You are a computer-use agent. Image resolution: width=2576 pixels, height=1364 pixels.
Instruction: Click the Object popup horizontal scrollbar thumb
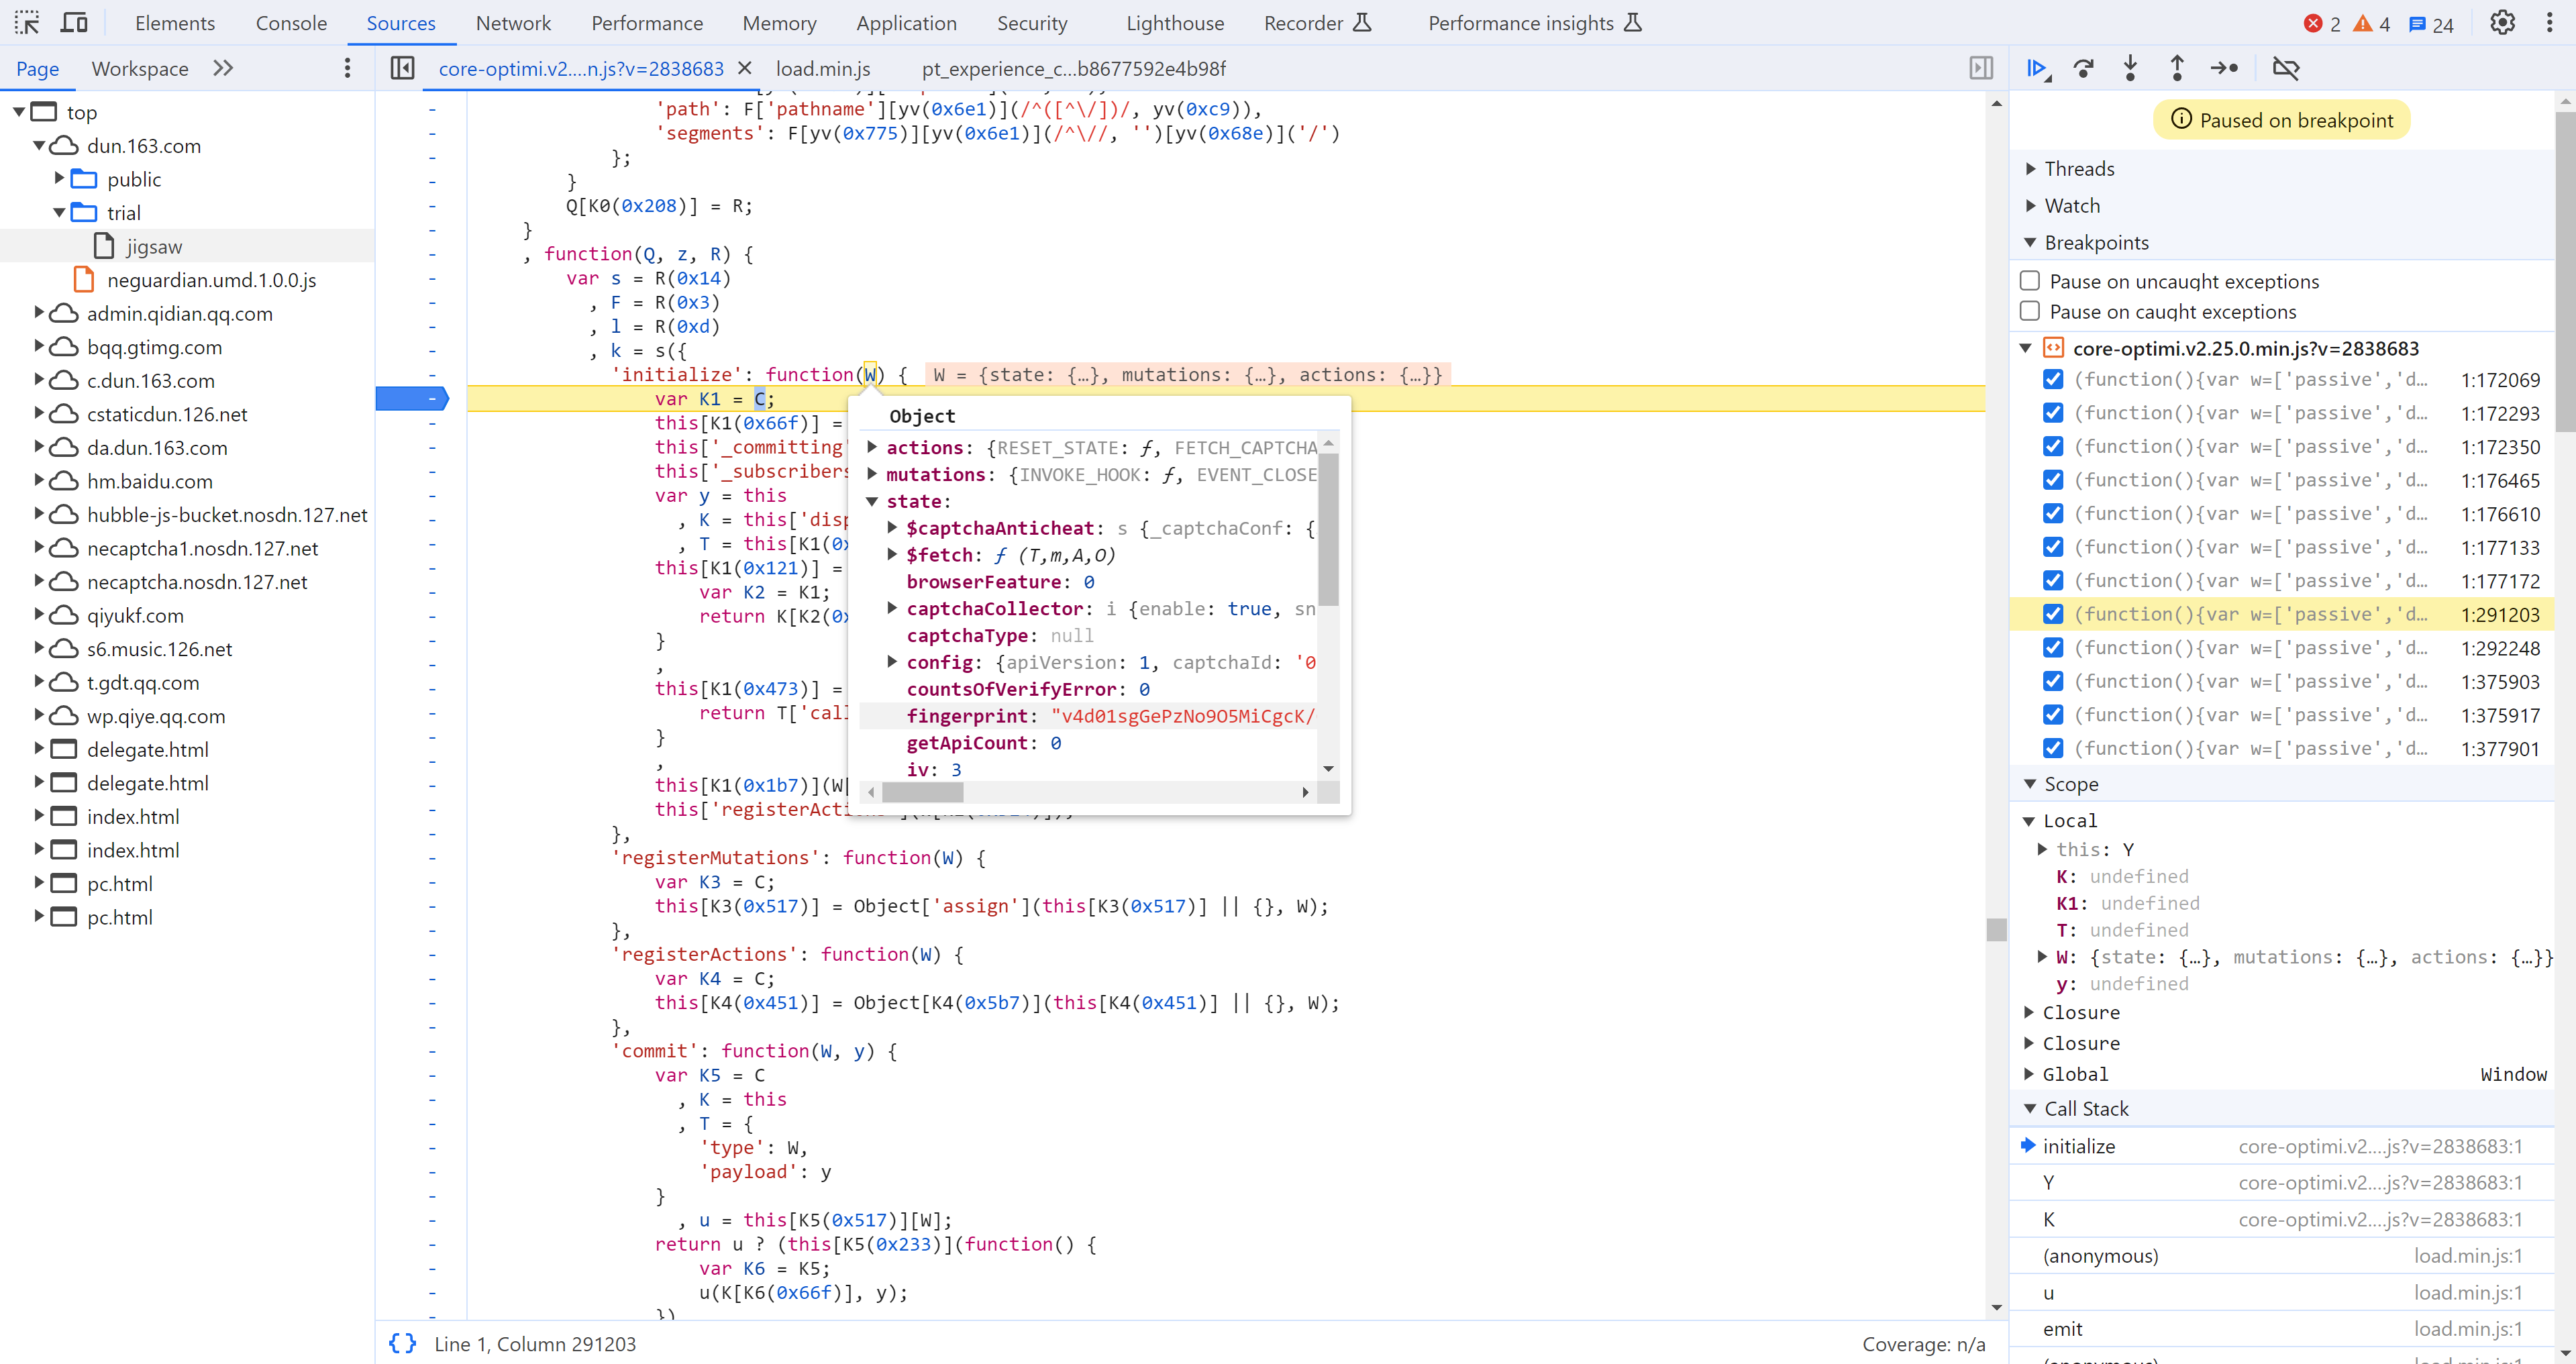click(x=922, y=792)
